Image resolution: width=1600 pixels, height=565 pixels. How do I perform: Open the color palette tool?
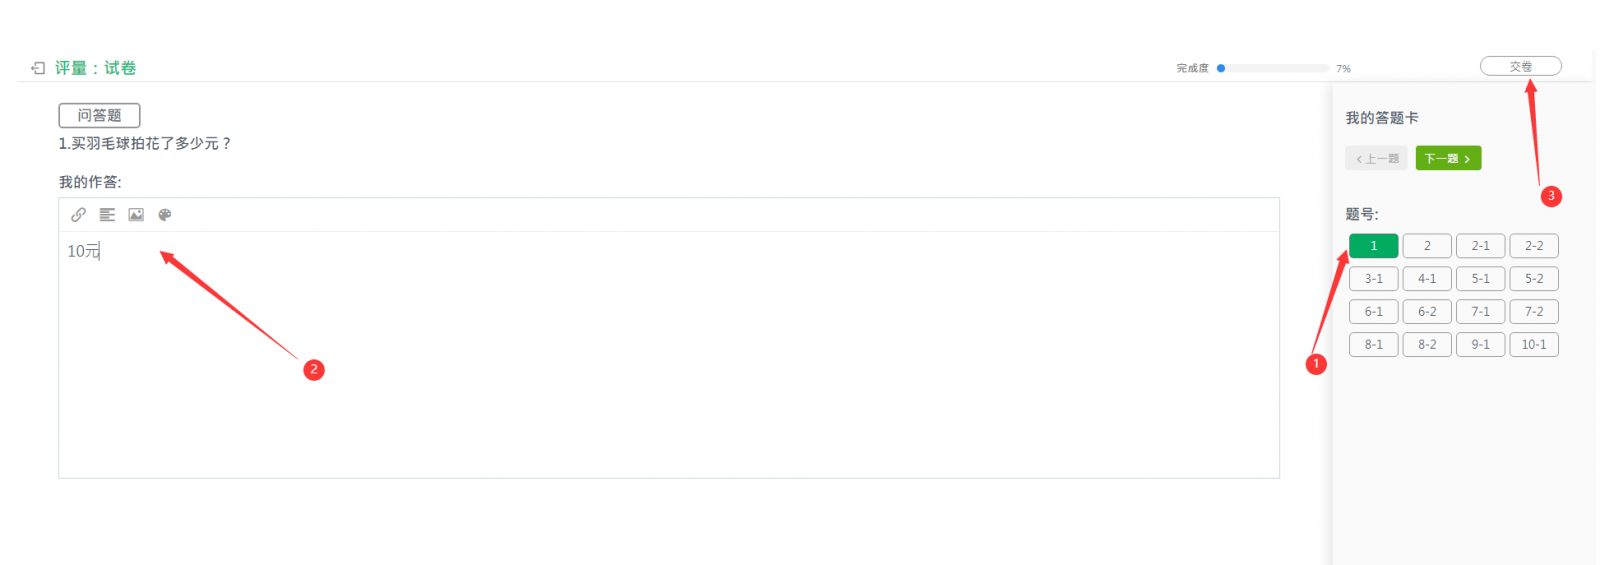(165, 215)
